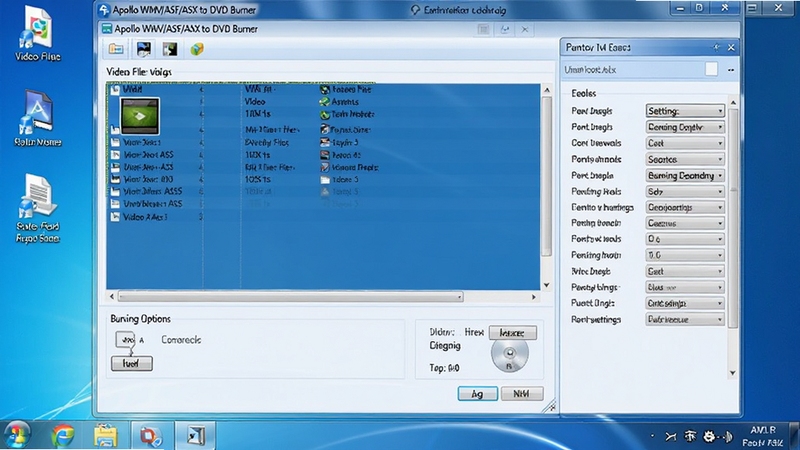Open the 'Video Flue' desktop icon

tap(37, 34)
